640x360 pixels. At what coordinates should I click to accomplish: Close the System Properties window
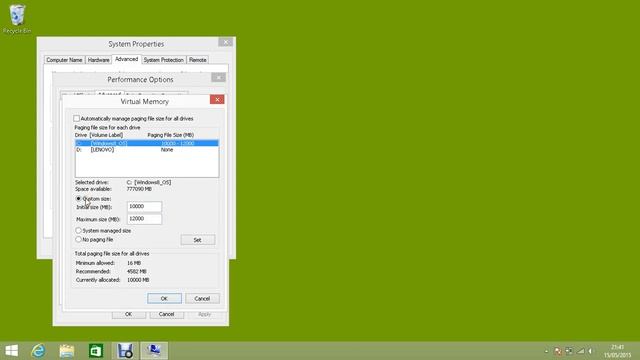pyautogui.click(x=225, y=42)
